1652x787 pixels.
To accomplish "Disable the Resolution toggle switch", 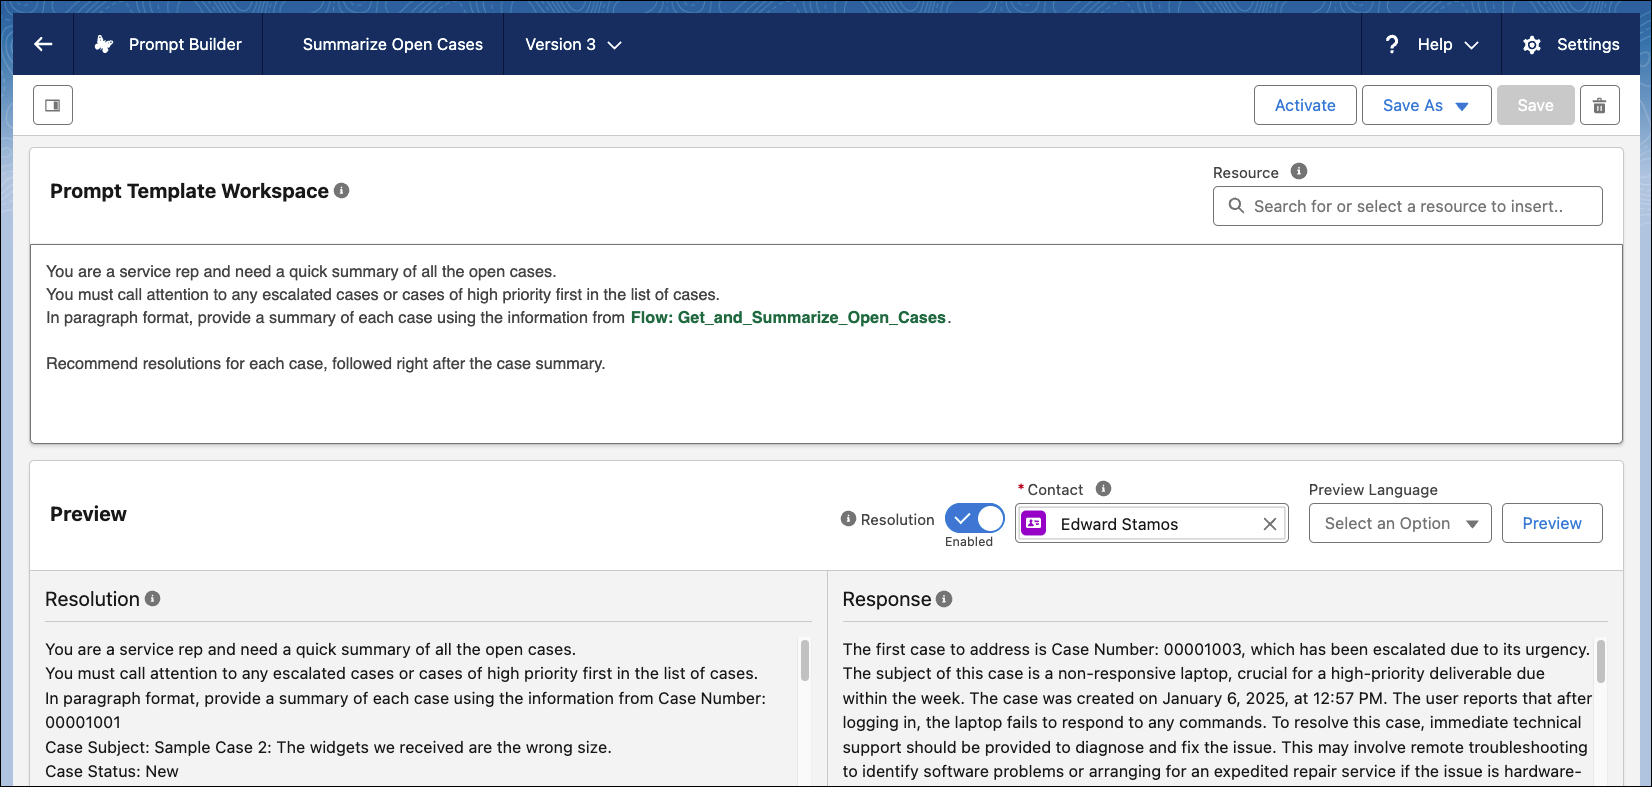I will click(975, 518).
